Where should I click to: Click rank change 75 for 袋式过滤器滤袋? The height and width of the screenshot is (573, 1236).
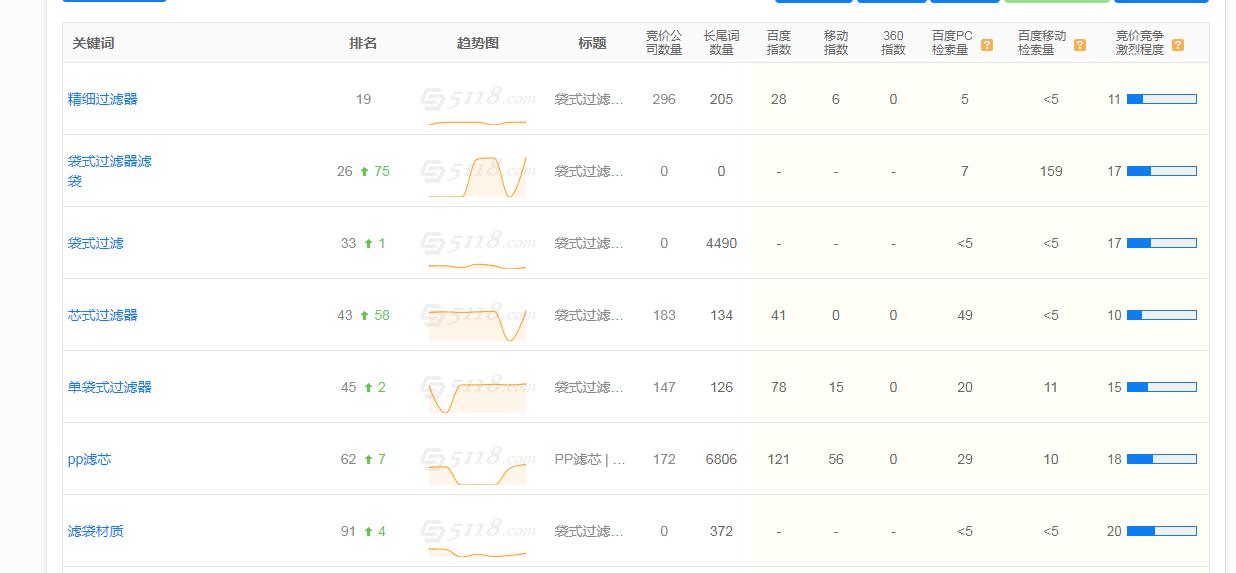click(x=382, y=171)
